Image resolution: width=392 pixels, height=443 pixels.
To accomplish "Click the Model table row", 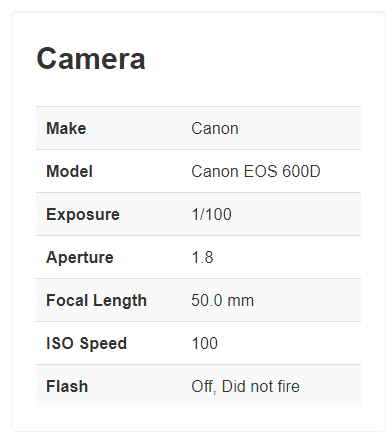I will click(198, 171).
